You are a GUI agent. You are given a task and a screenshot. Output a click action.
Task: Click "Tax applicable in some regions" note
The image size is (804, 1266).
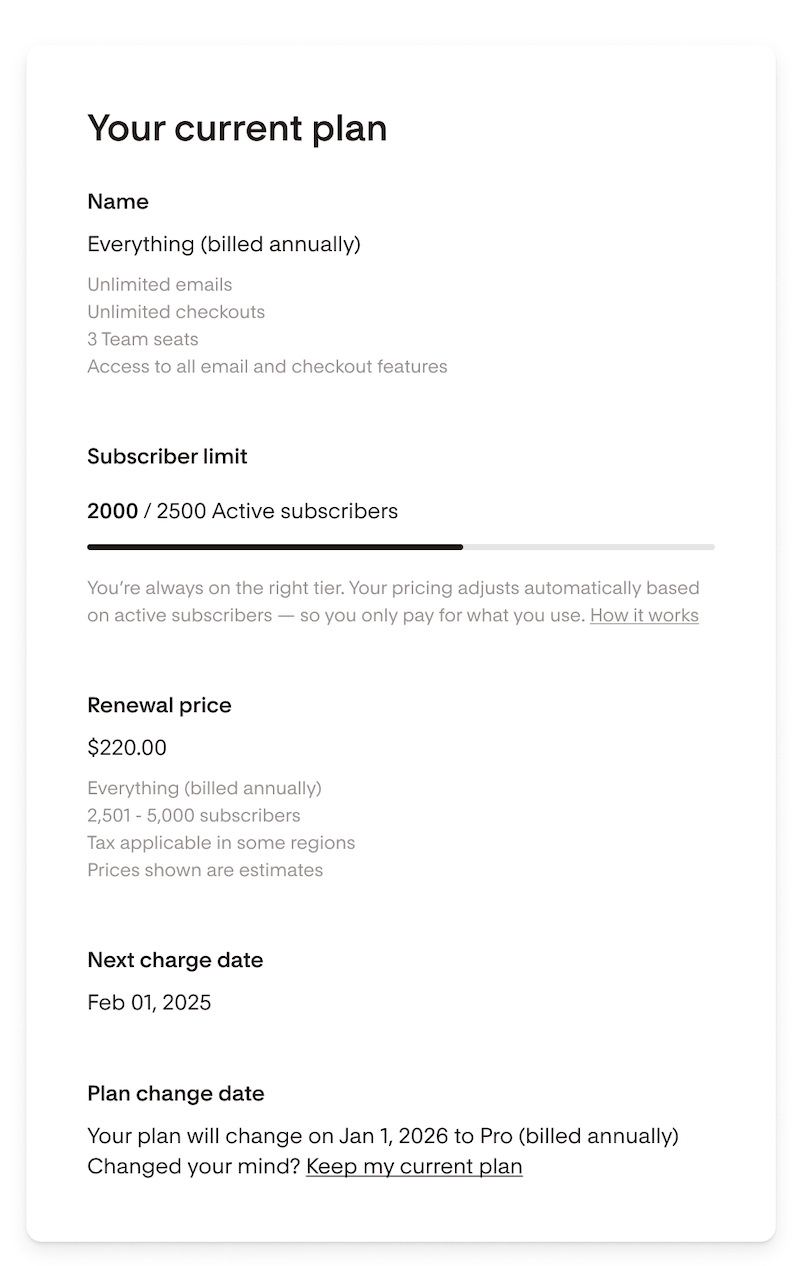click(x=221, y=842)
